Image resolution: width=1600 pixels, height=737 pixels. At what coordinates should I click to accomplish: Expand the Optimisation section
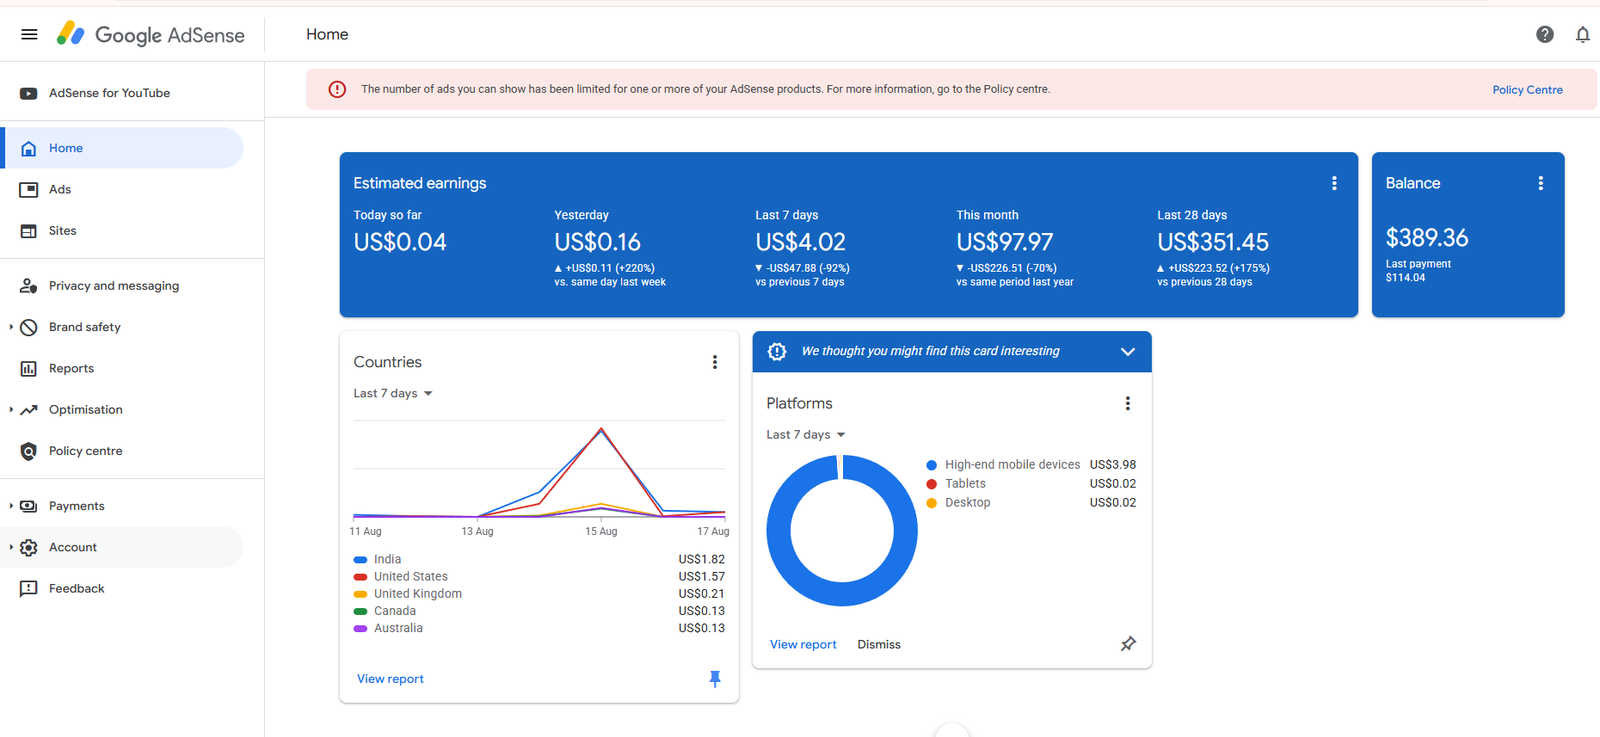pyautogui.click(x=11, y=410)
